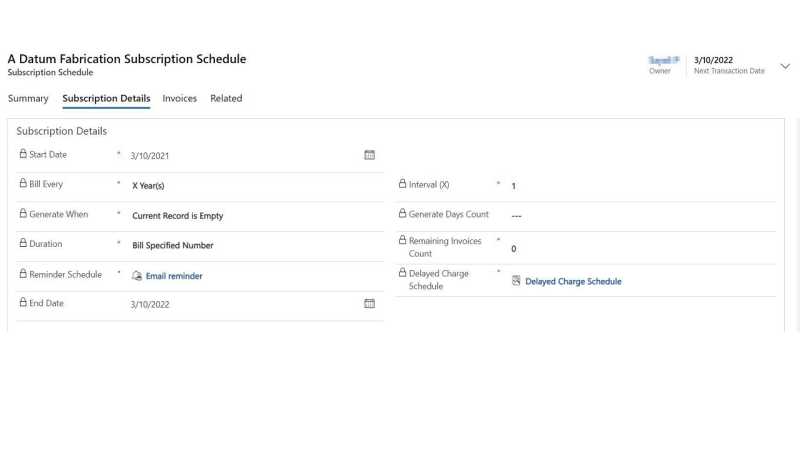Screen dimensions: 800x450
Task: Click the Email reminder lookup icon
Action: (x=137, y=276)
